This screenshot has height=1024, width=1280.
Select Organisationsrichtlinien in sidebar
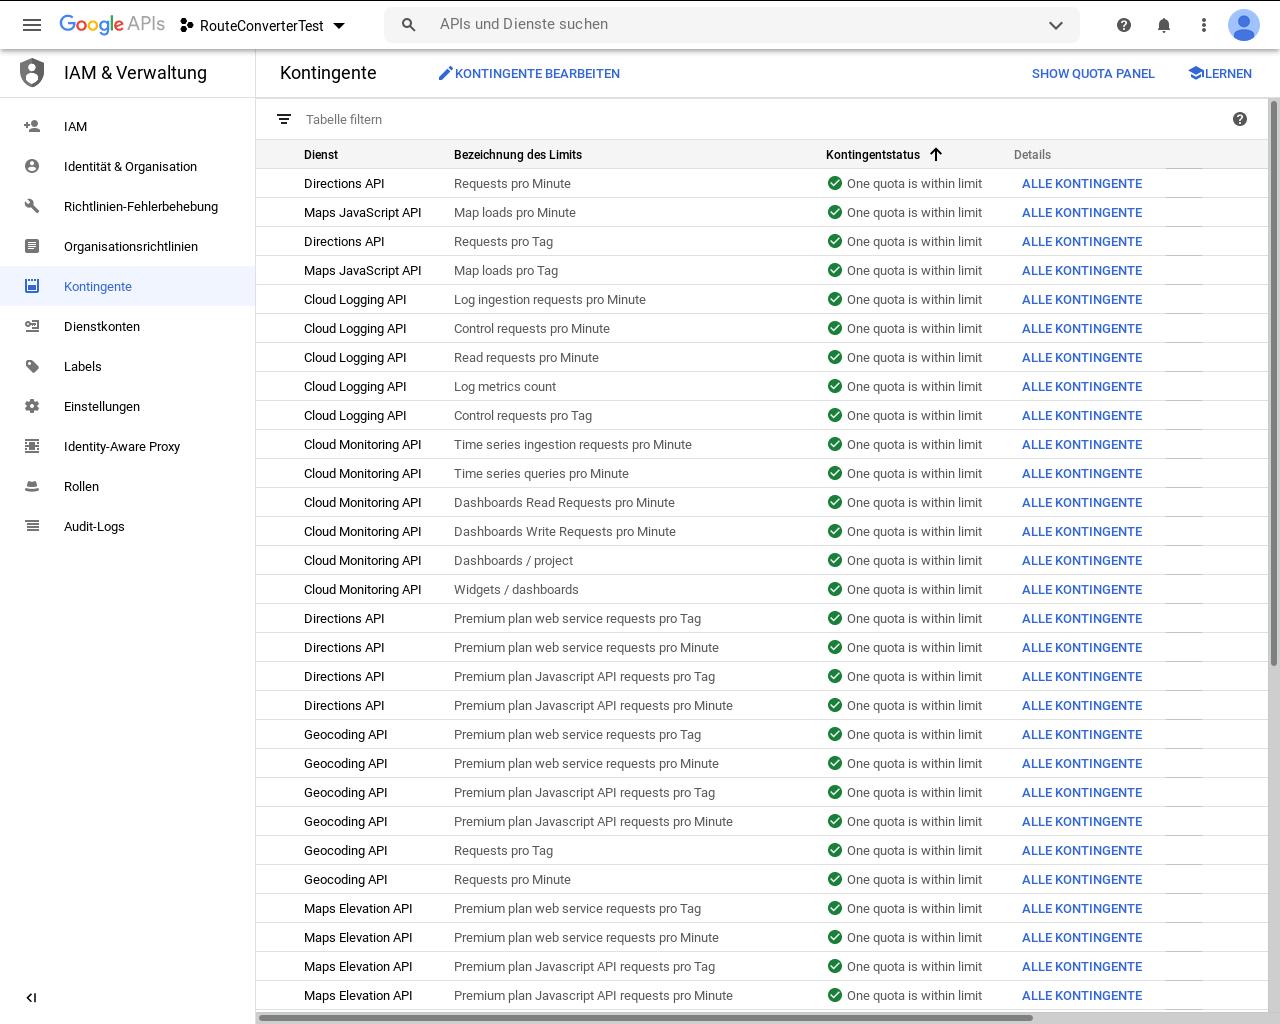[x=128, y=247]
